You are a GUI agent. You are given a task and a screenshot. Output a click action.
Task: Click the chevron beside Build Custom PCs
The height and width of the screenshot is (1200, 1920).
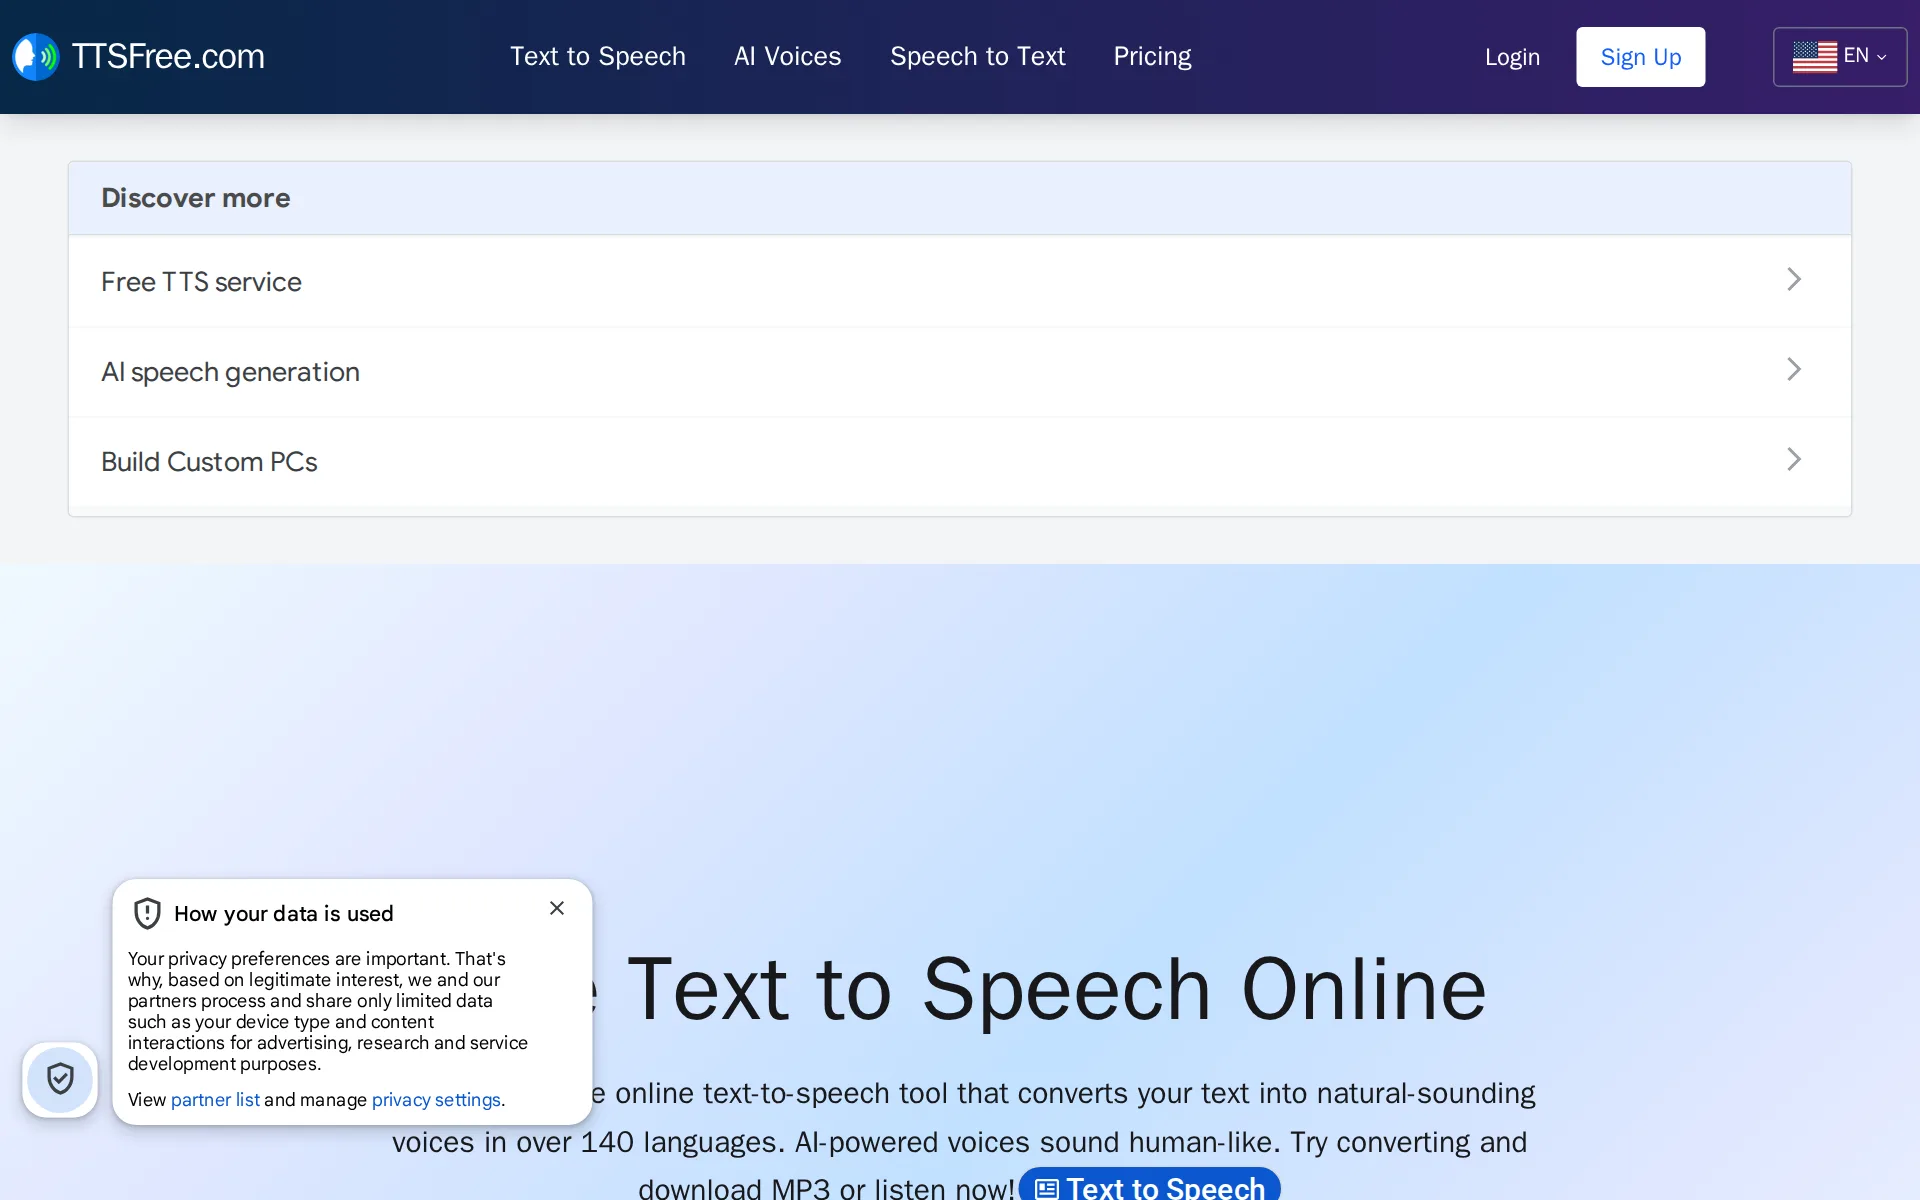pos(1794,459)
